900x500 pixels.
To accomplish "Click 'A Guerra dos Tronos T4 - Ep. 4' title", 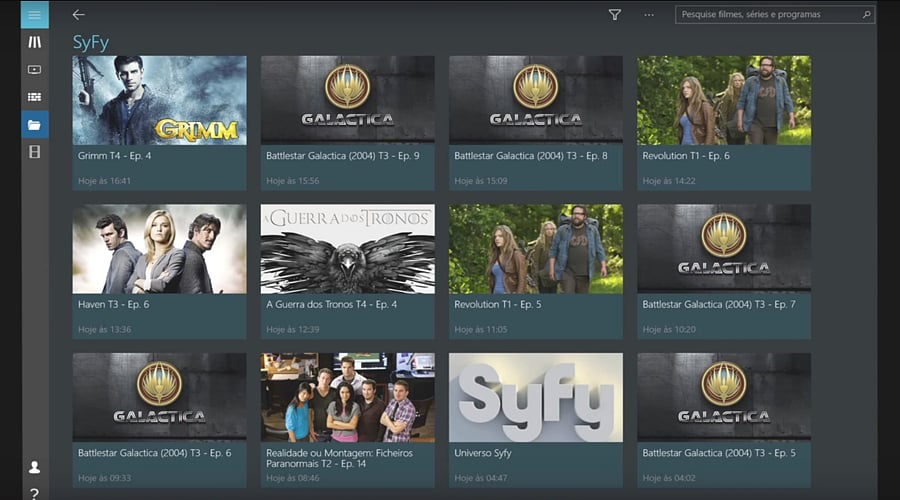I will (331, 304).
